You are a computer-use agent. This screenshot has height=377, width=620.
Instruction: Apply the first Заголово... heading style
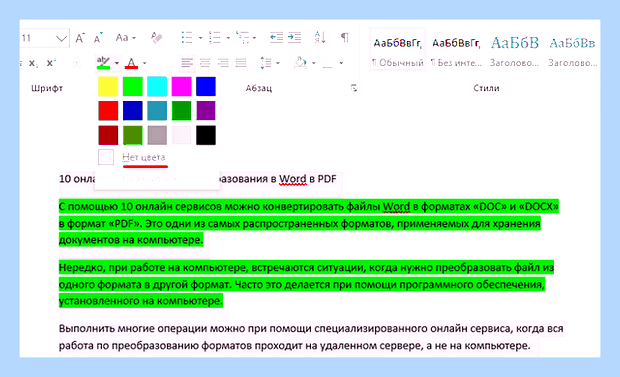514,50
